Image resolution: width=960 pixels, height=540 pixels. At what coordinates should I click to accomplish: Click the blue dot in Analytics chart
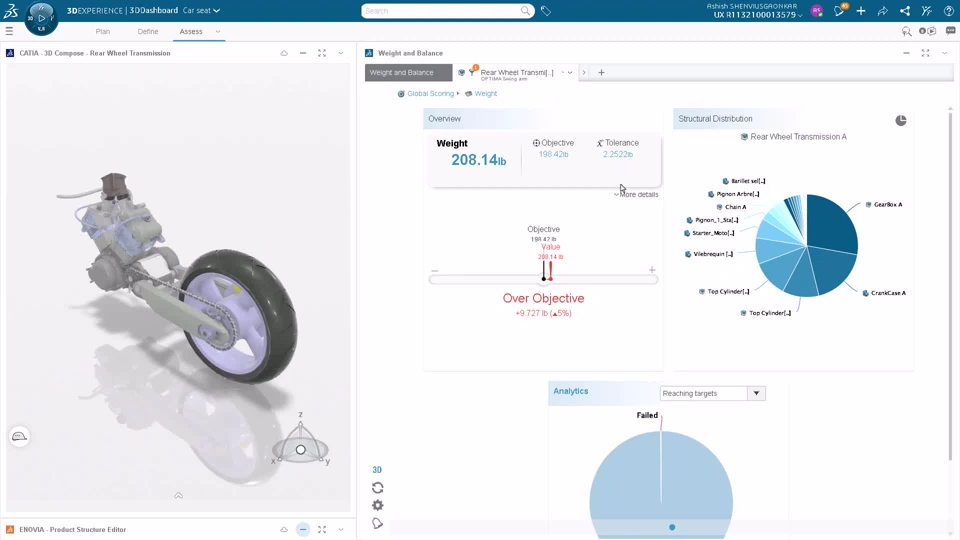pyautogui.click(x=672, y=527)
